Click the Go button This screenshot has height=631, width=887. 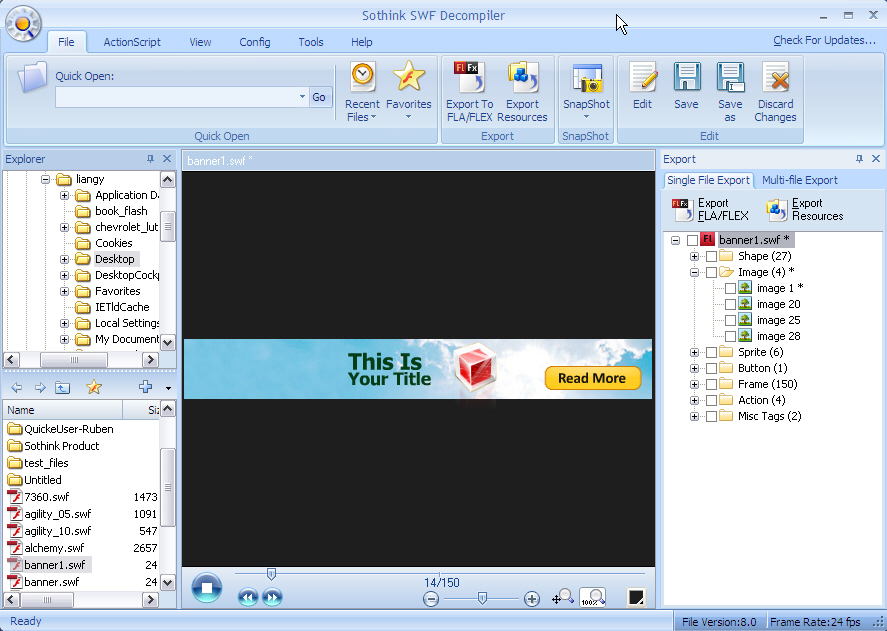click(x=319, y=97)
